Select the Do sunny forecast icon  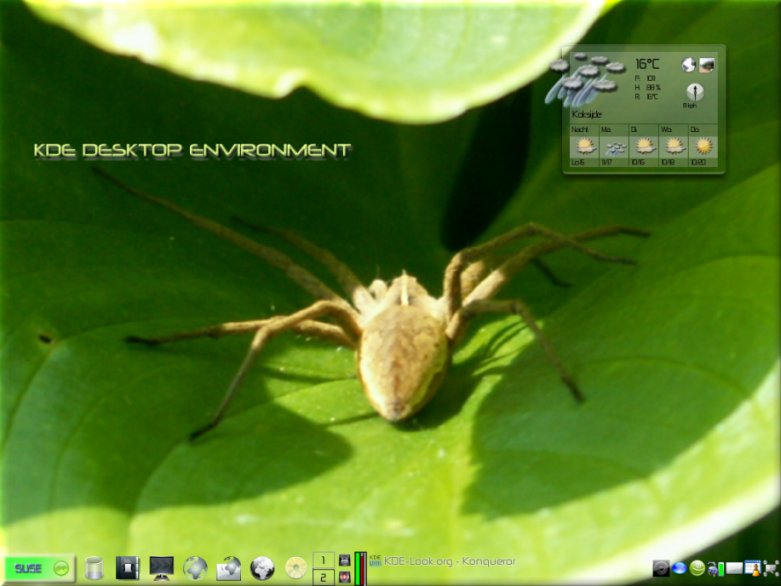[703, 146]
